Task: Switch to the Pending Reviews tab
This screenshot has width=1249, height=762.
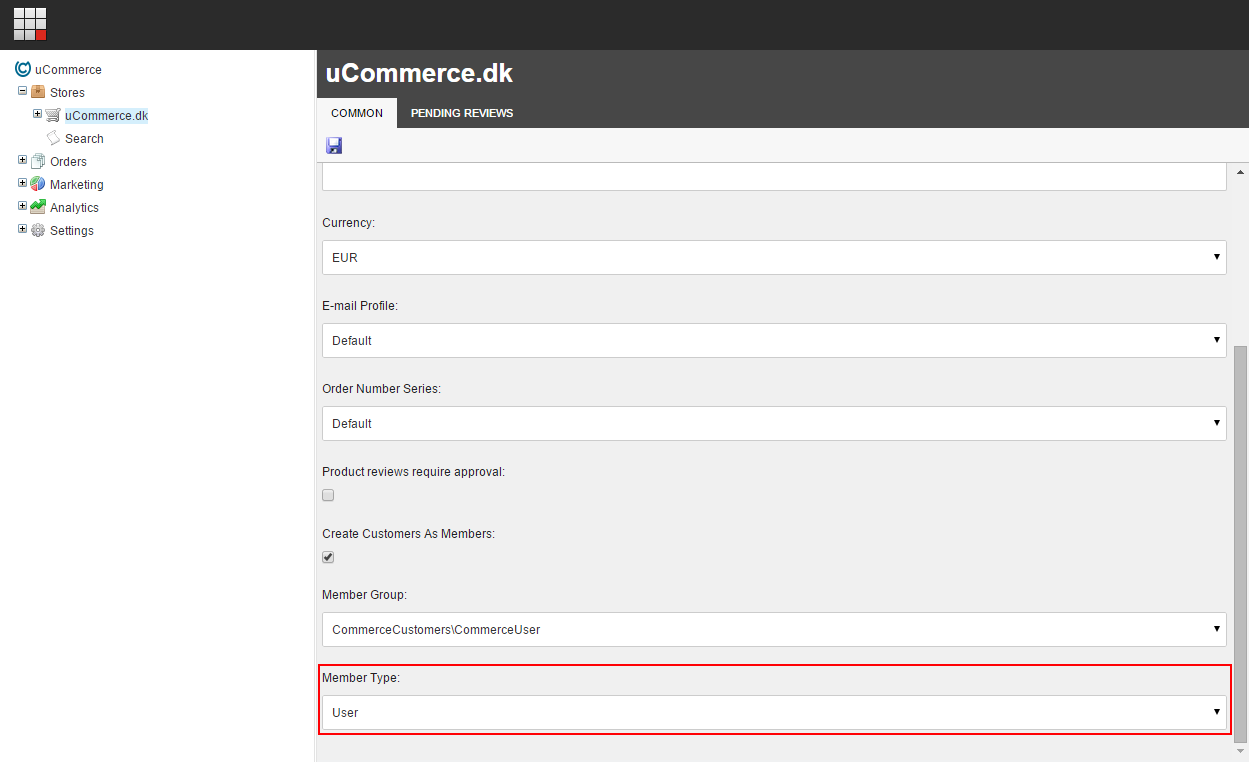Action: coord(462,113)
